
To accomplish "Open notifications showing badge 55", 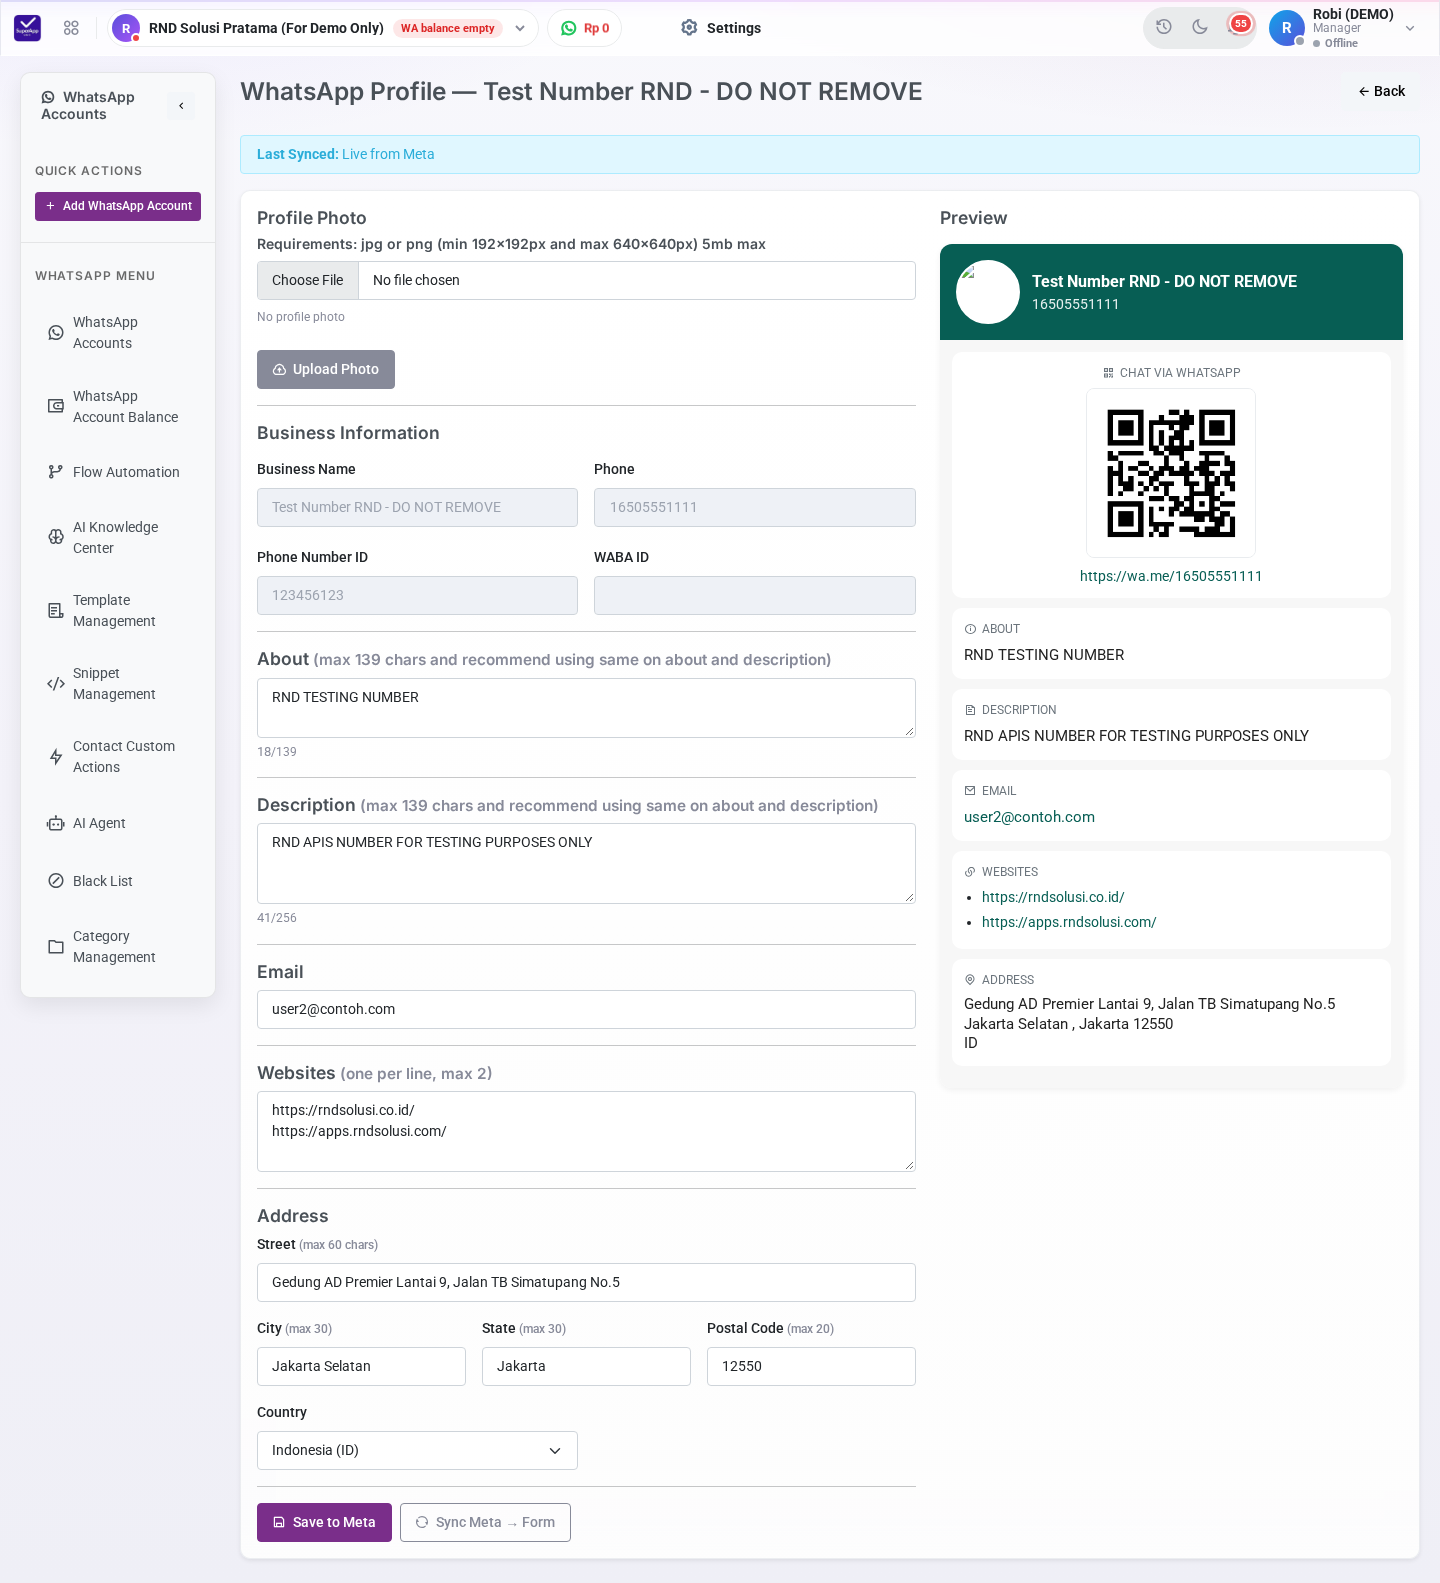I will 1237,26.
